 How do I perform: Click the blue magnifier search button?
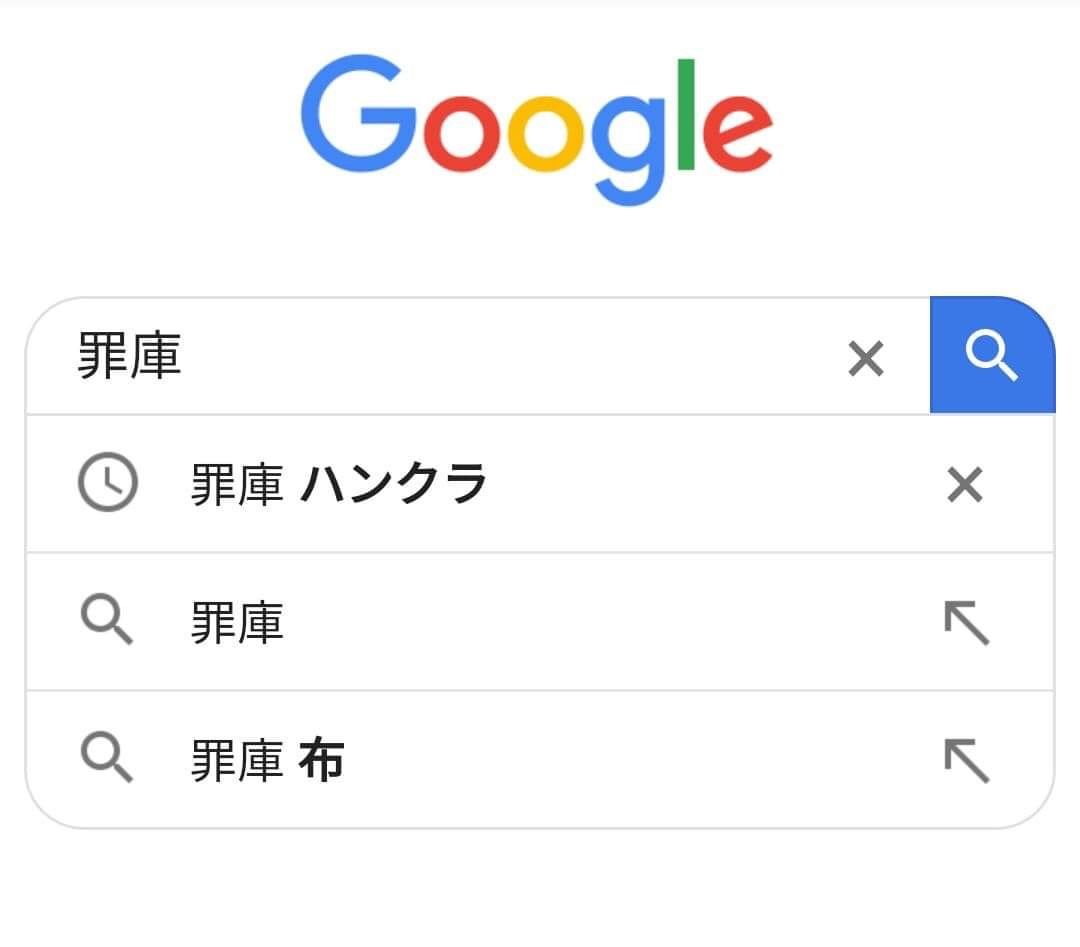[x=992, y=355]
